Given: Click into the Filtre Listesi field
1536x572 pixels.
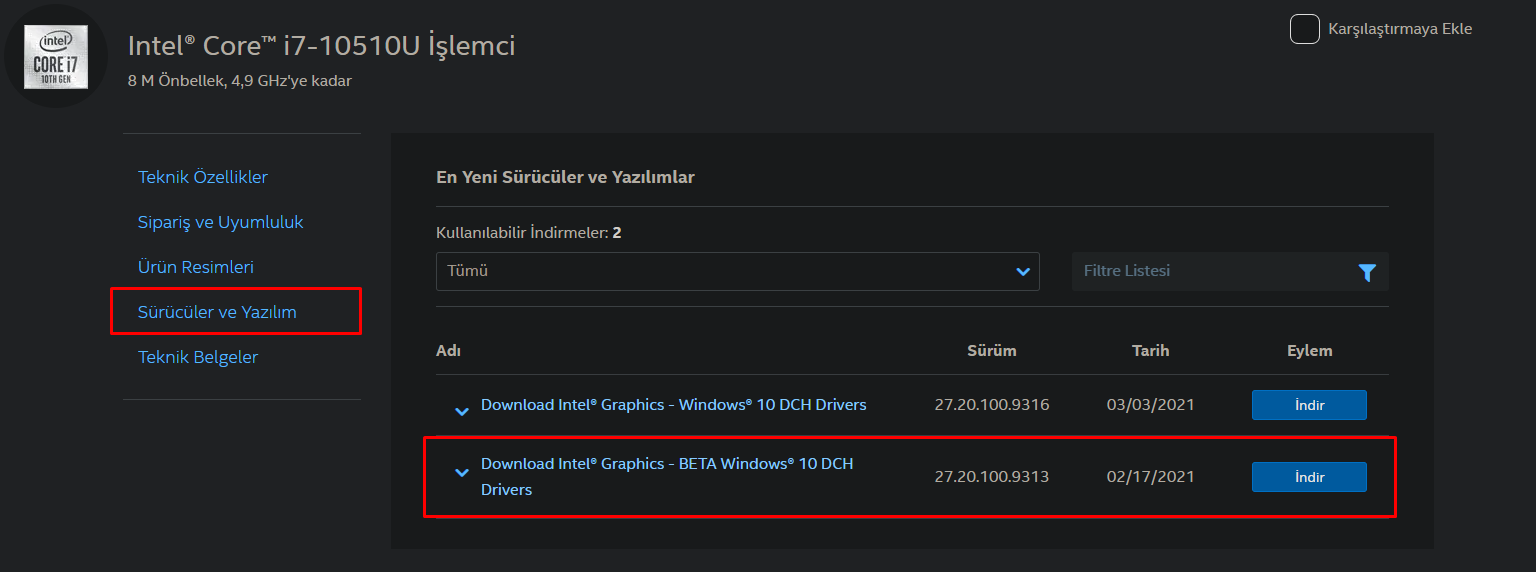Looking at the screenshot, I should point(1210,271).
